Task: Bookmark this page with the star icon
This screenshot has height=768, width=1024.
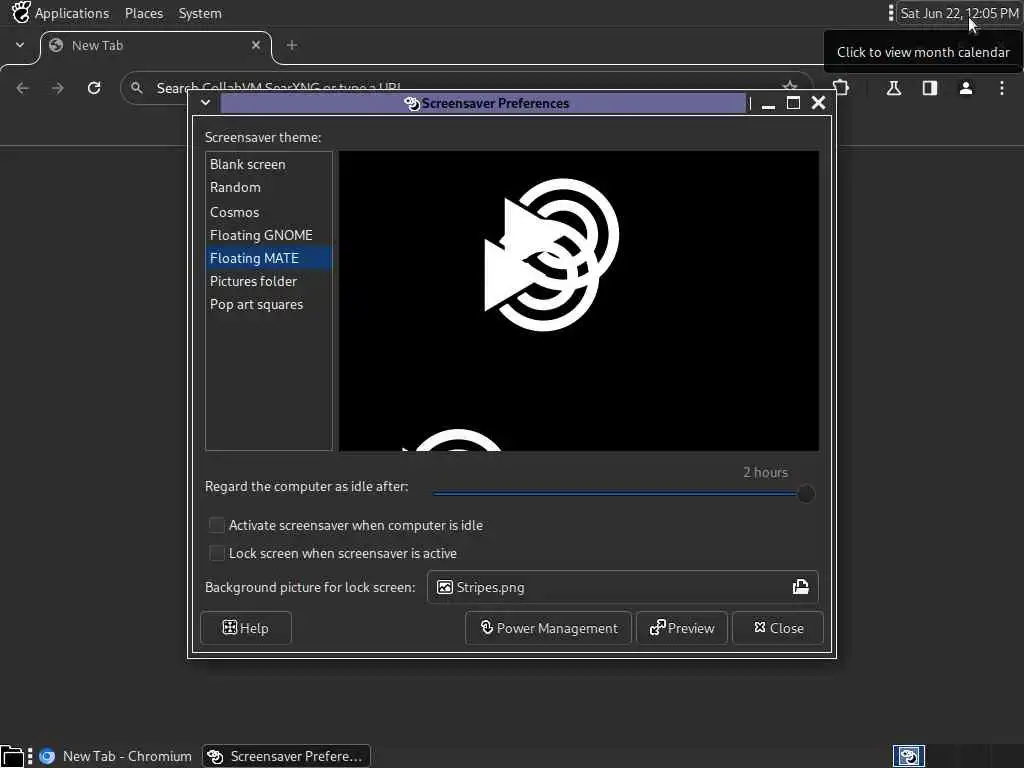Action: 790,86
